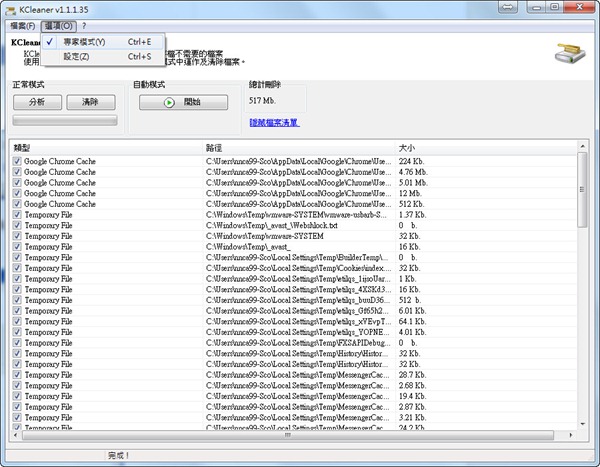Uncheck the Google Chrome Cache 4.76 Mb row

pos(17,172)
